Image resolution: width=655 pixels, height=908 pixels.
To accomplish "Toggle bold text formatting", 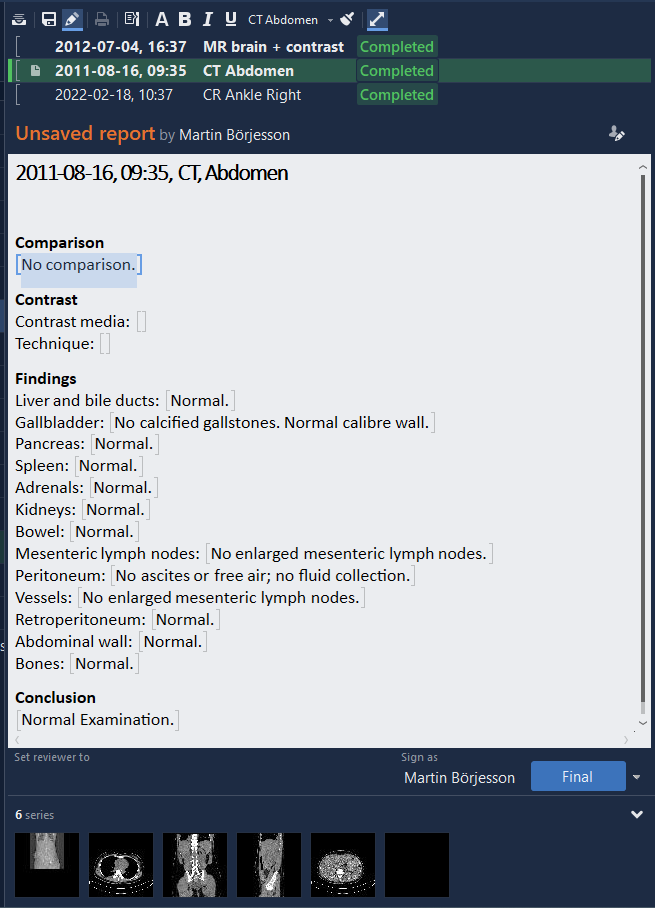I will [185, 19].
